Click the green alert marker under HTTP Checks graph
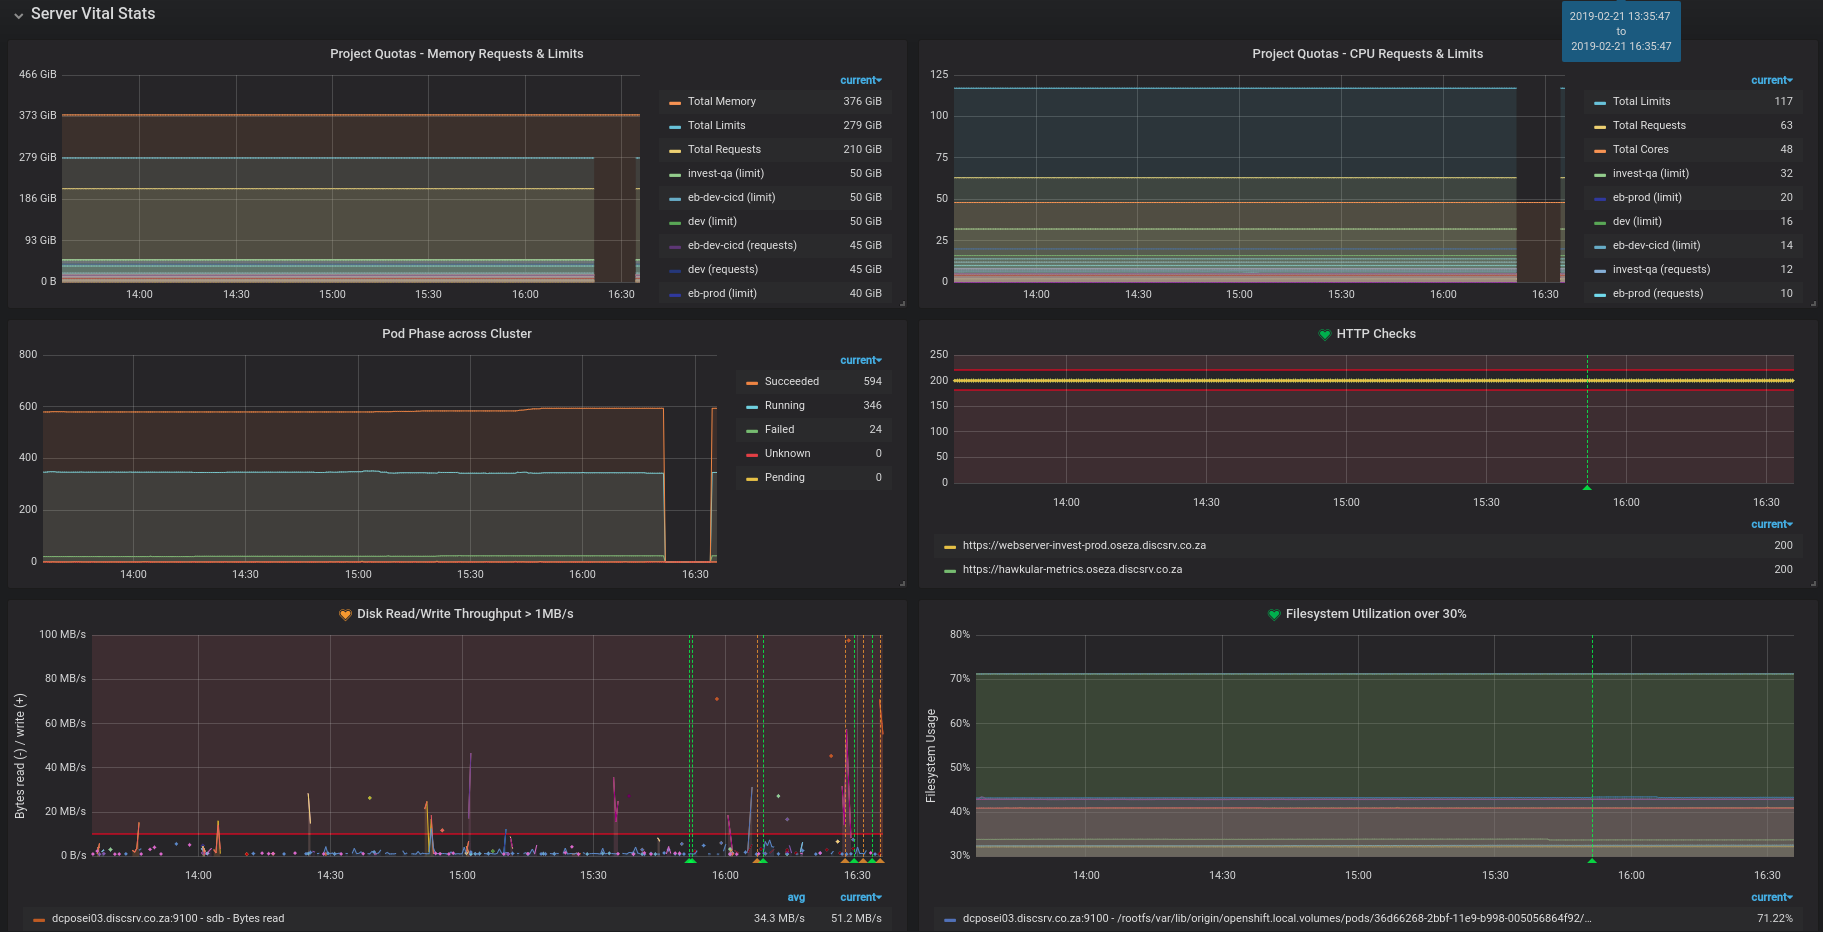 click(1587, 487)
